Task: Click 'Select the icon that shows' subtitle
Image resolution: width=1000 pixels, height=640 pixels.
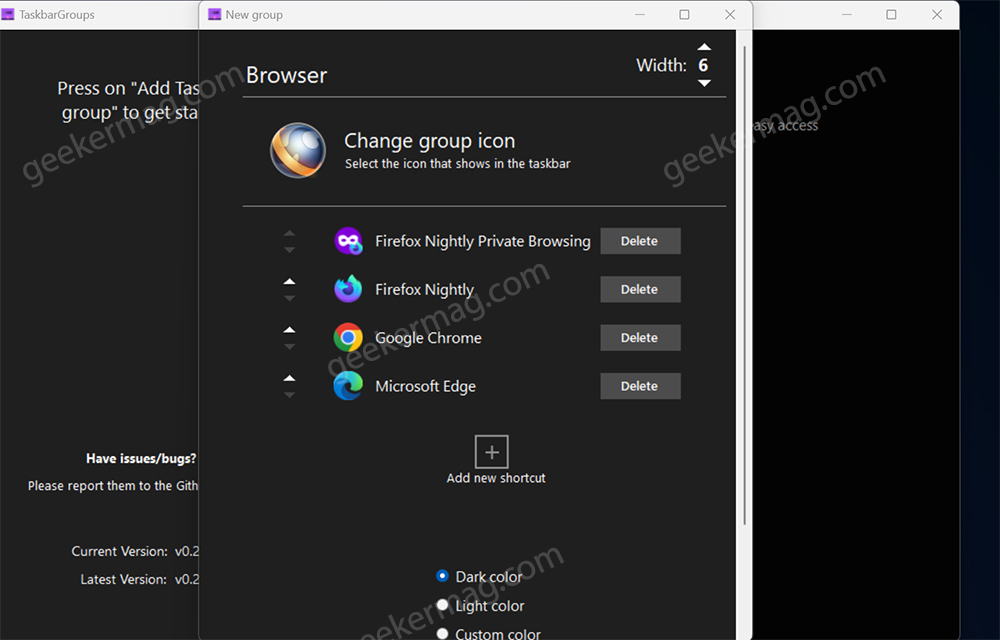Action: click(457, 164)
